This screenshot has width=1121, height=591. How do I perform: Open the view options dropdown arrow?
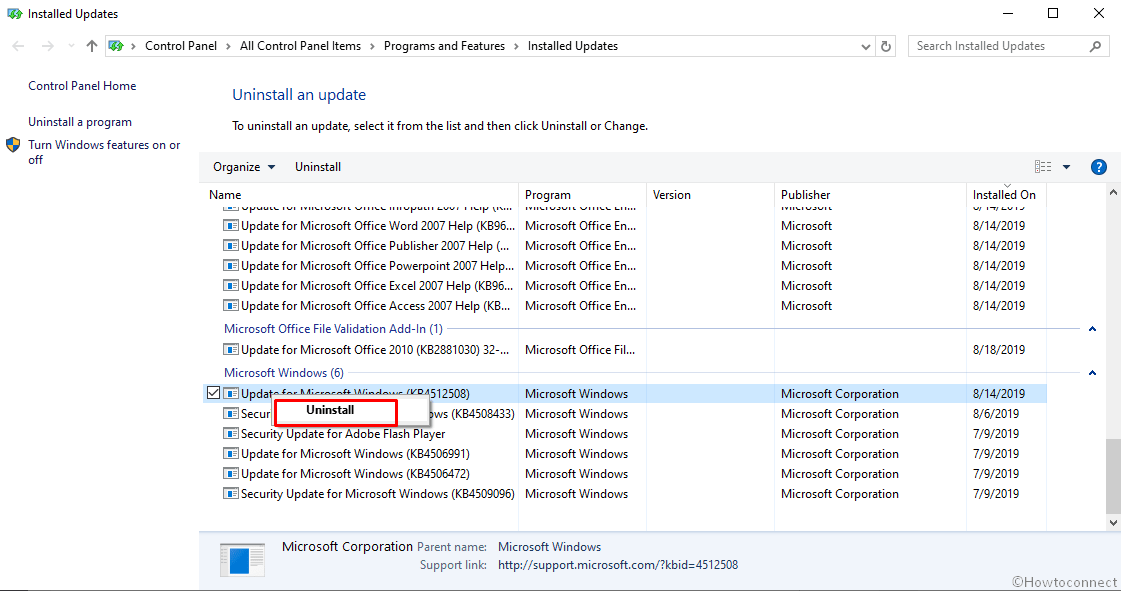[x=1066, y=167]
